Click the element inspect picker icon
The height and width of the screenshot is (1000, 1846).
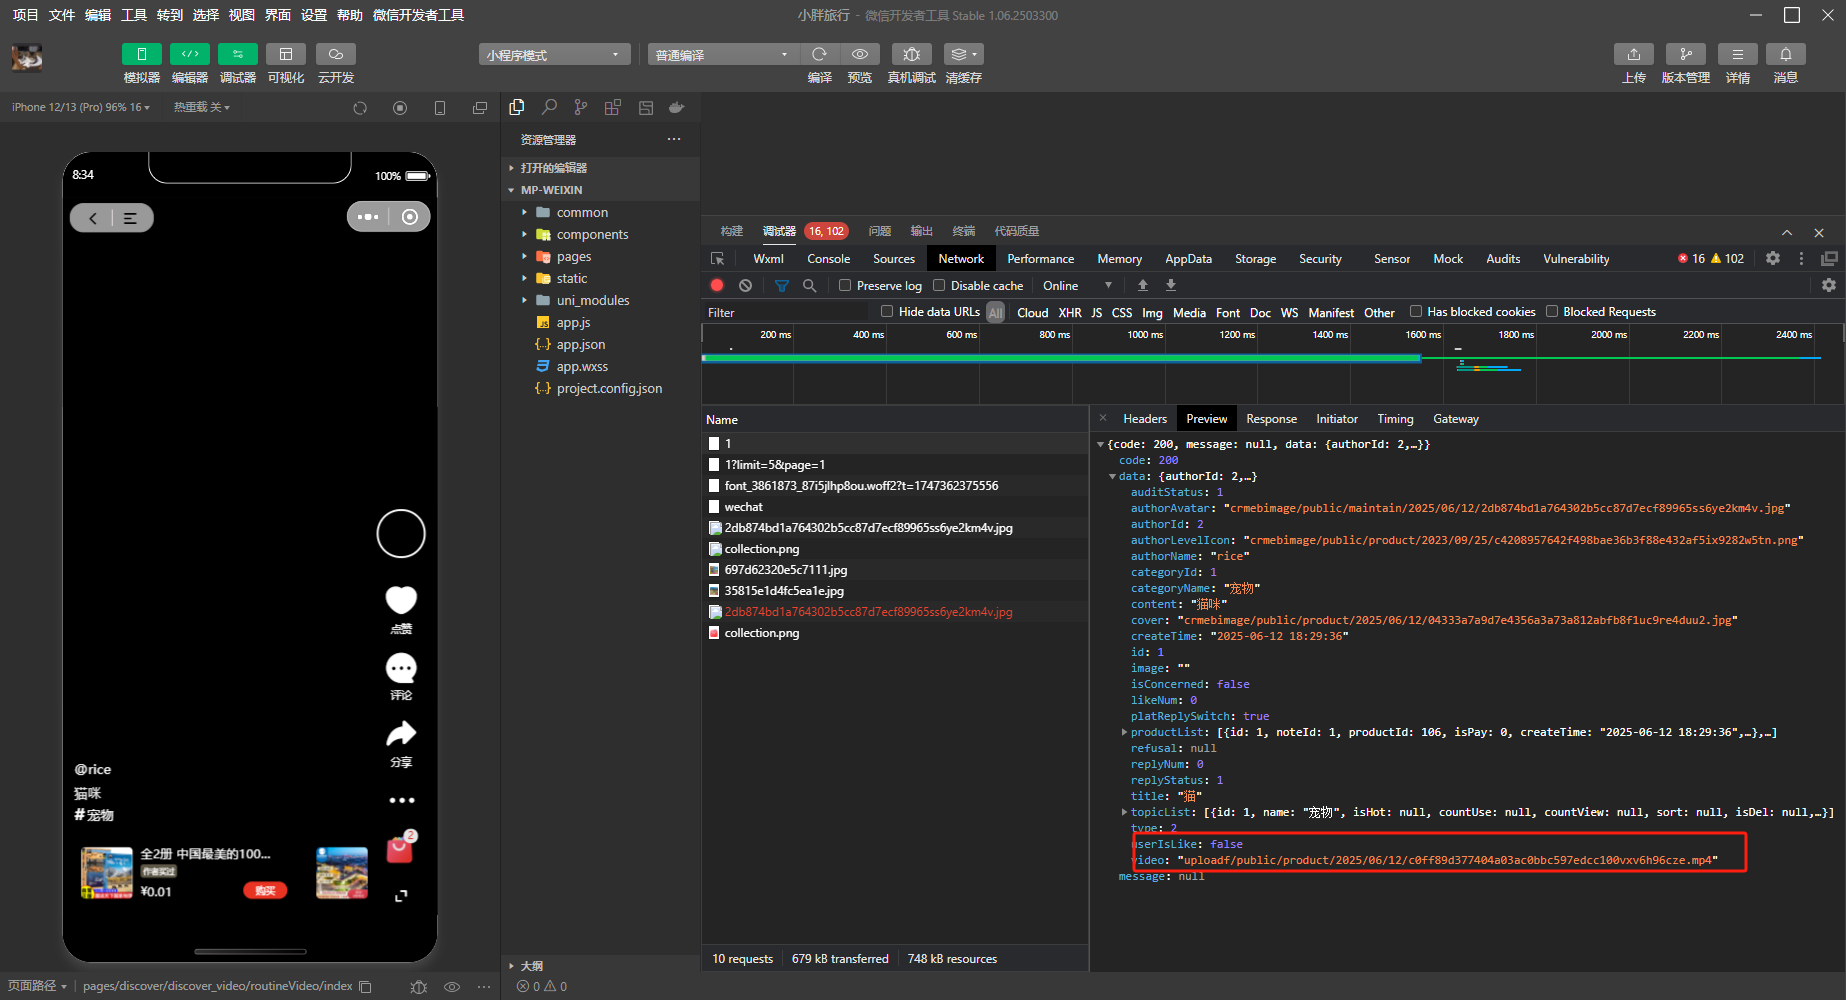pos(717,258)
